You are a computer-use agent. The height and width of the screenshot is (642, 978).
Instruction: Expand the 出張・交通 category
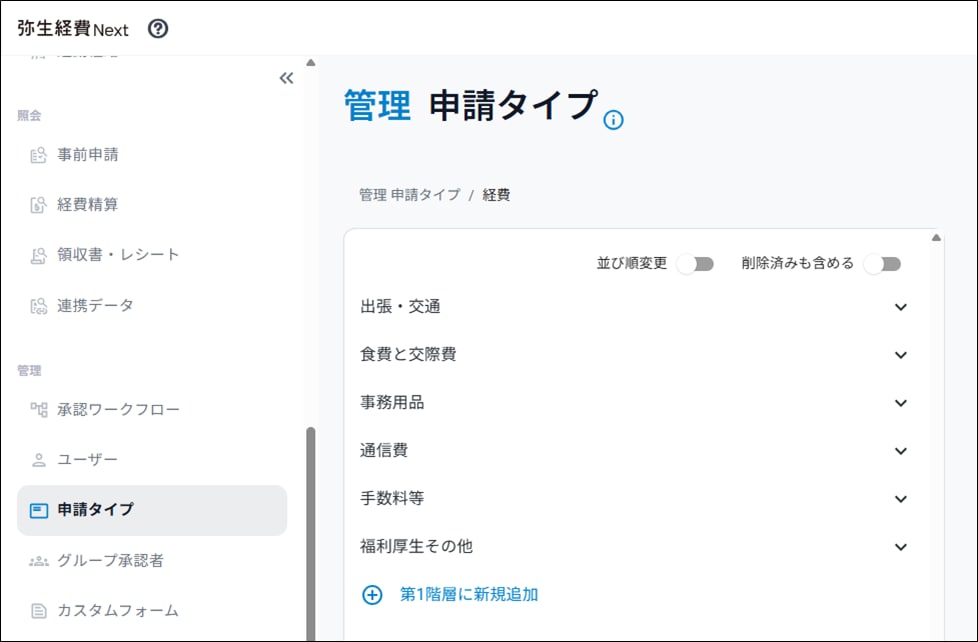900,307
